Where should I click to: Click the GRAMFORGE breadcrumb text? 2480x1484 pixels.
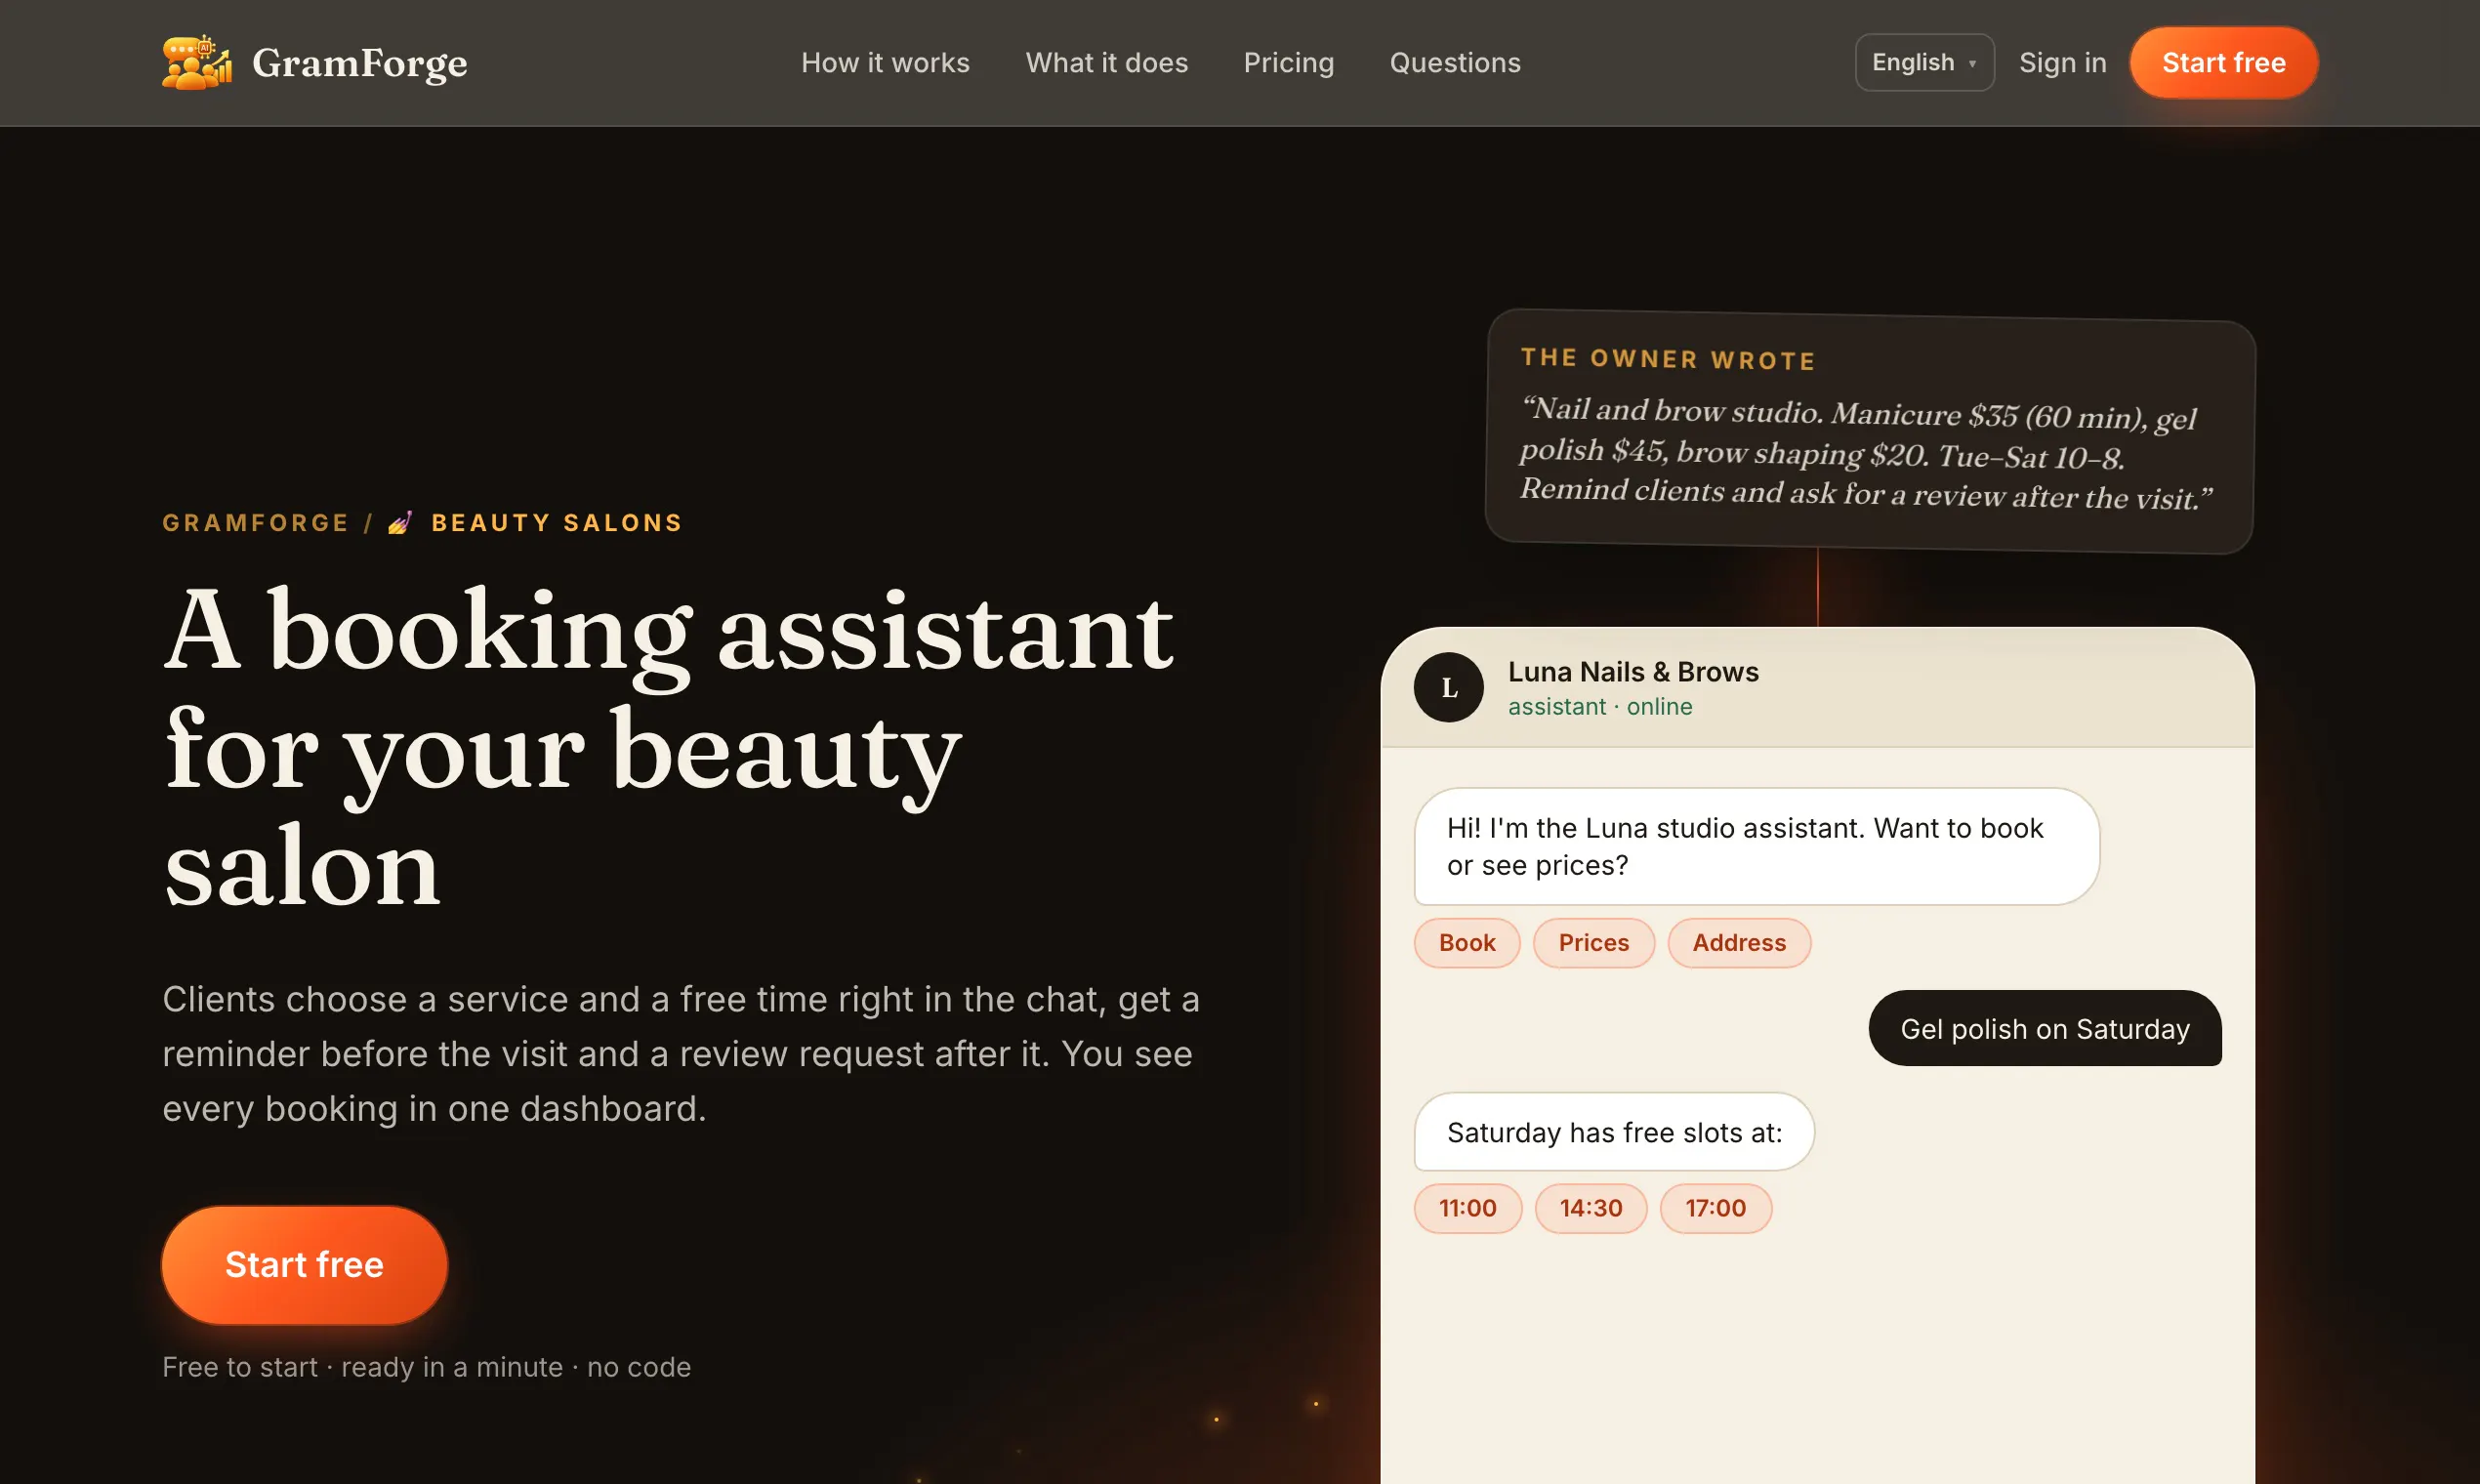click(256, 523)
